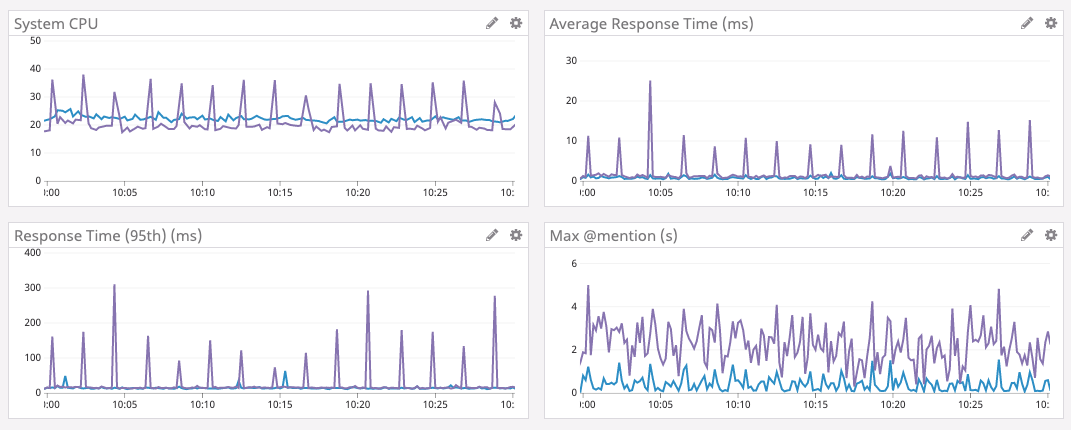Screen dimensions: 1071x430
Task: Edit the System CPU graph with pencil icon
Action: 491,23
